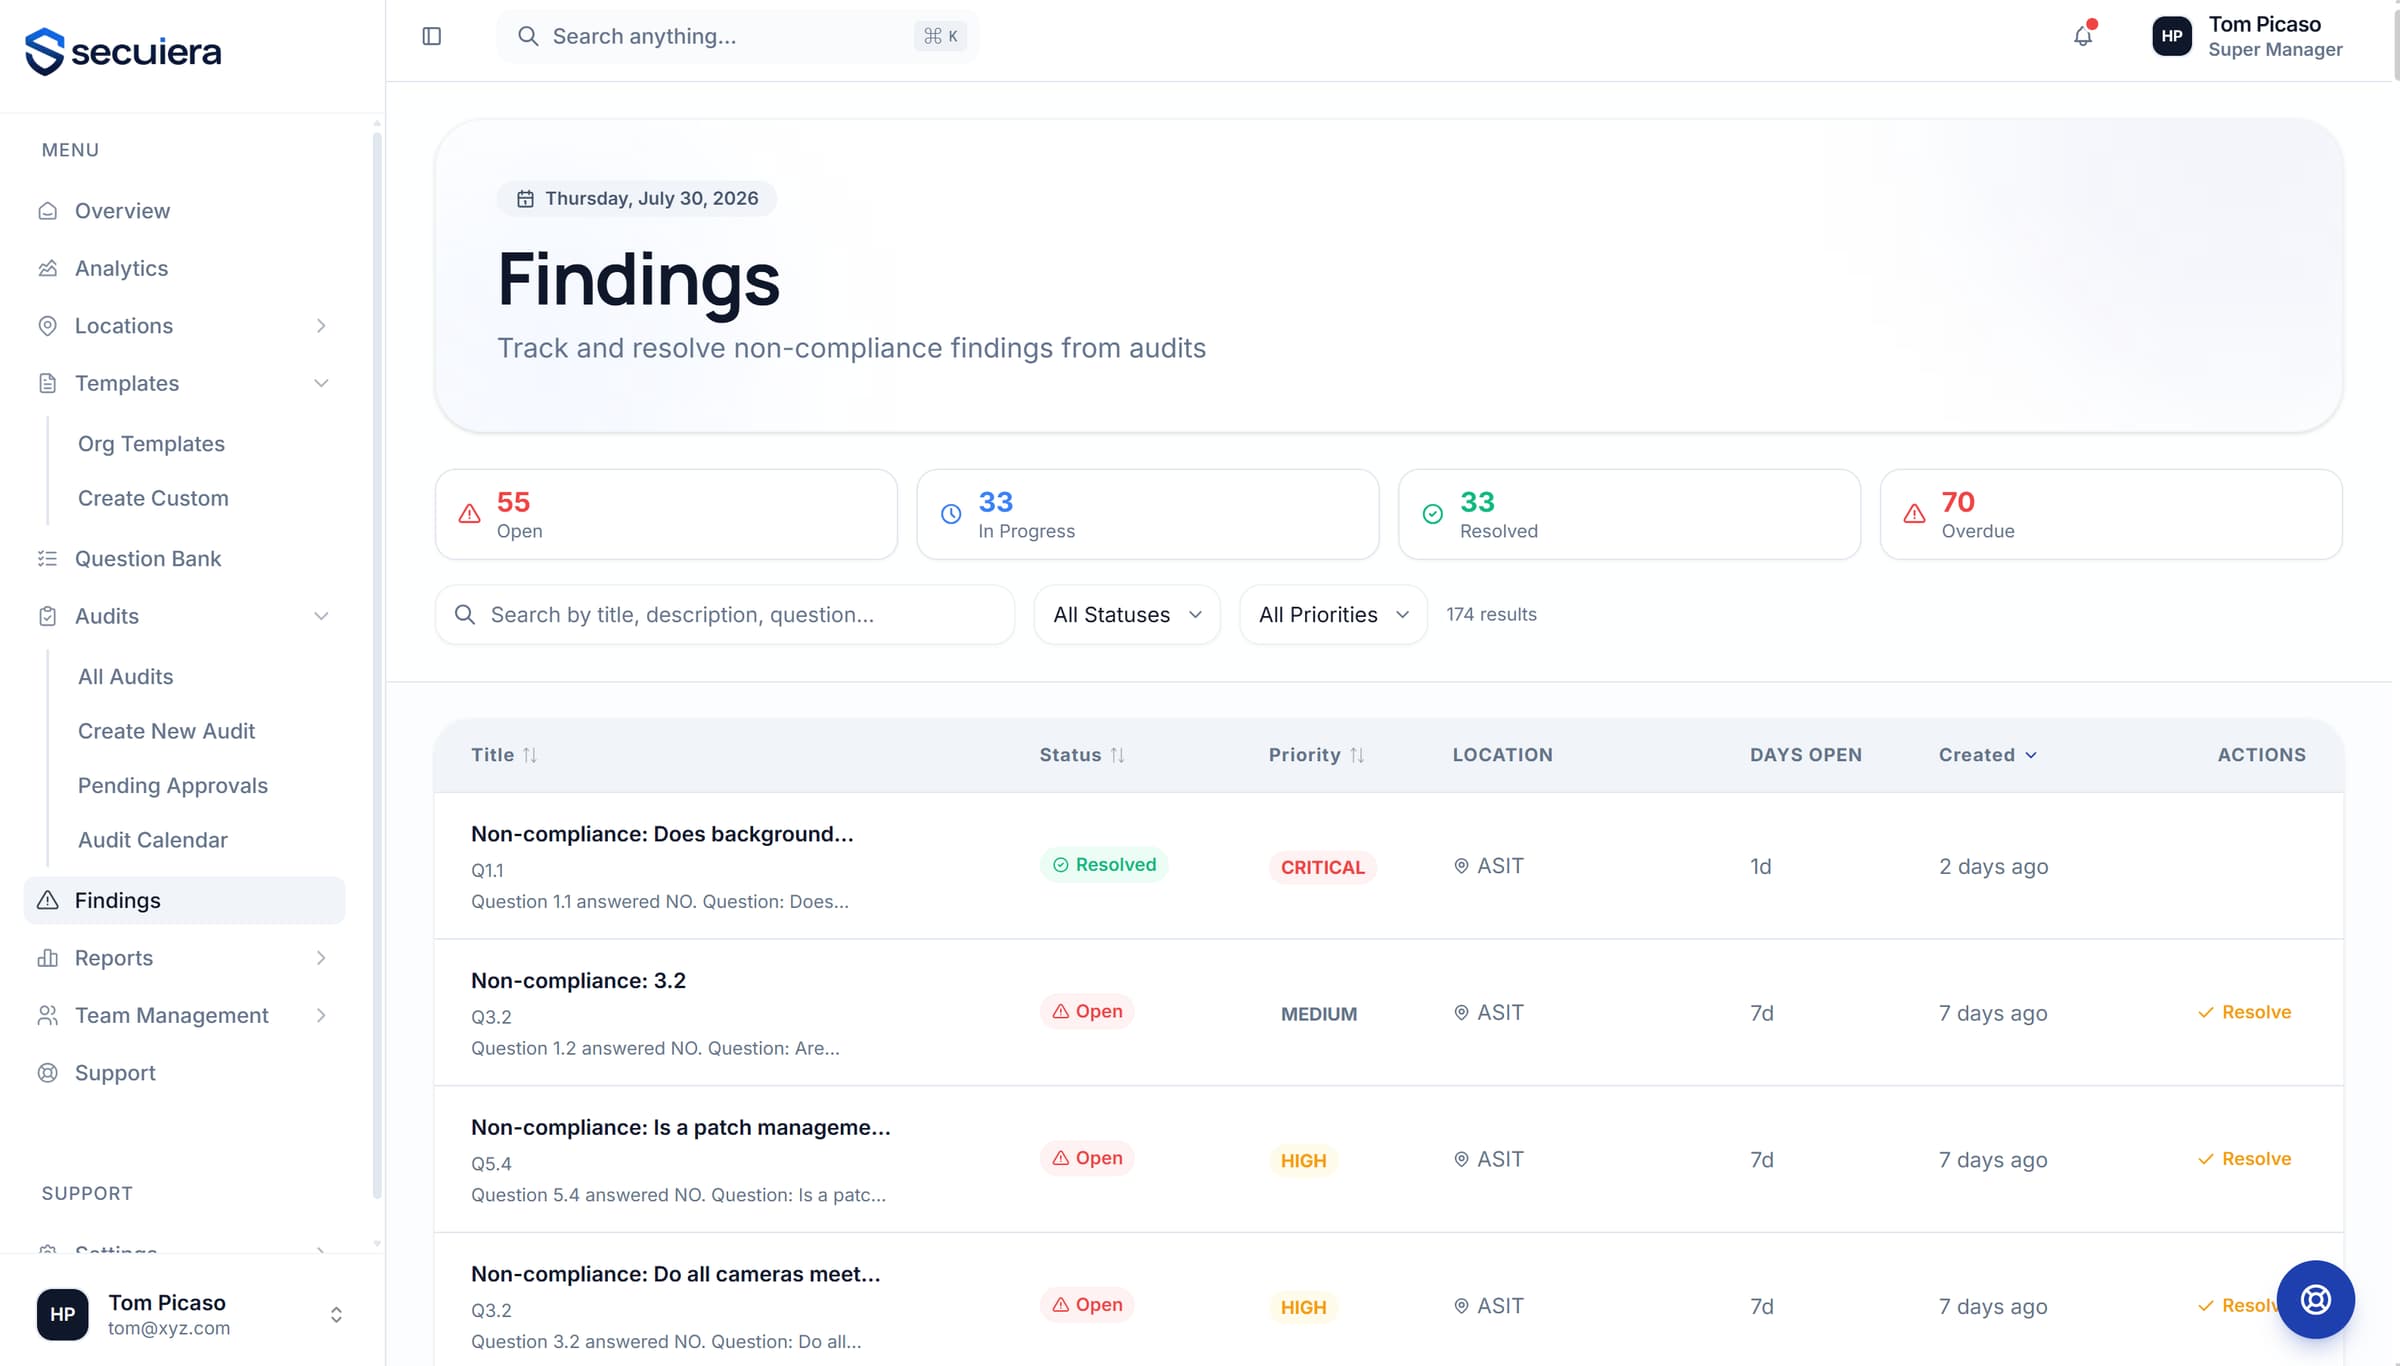Viewport: 2400px width, 1366px height.
Task: Click the Locations pin icon
Action: pyautogui.click(x=47, y=326)
